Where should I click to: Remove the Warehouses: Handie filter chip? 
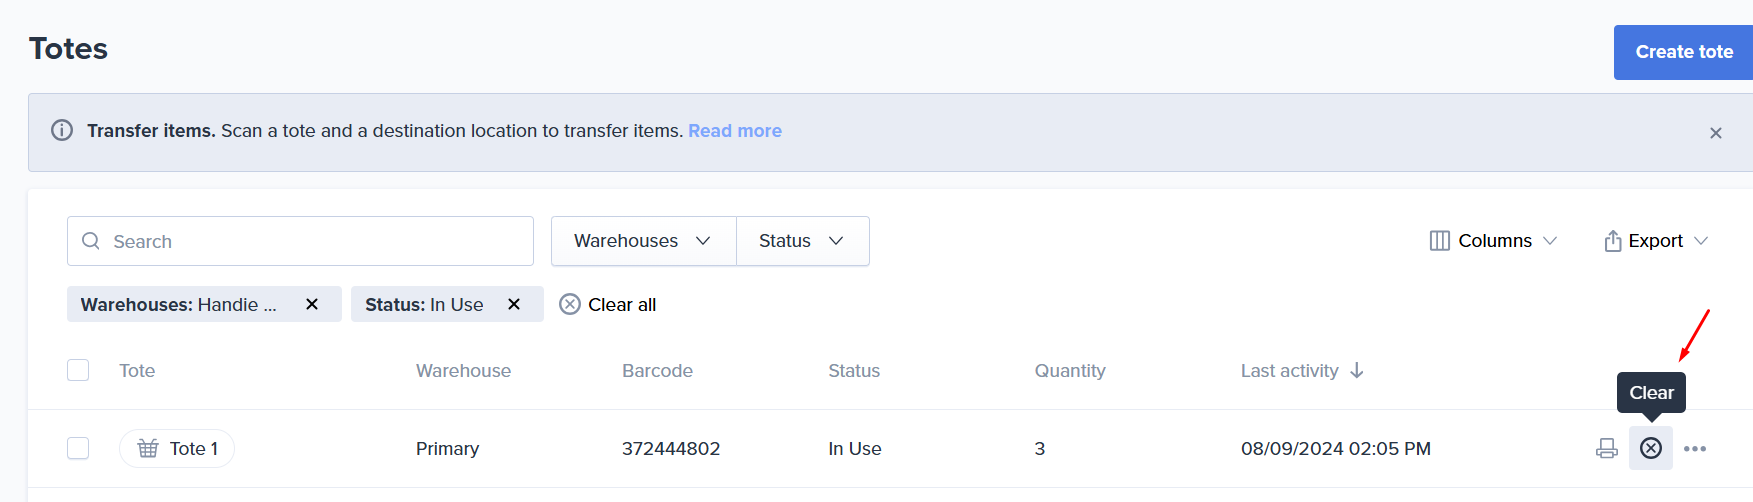point(312,304)
